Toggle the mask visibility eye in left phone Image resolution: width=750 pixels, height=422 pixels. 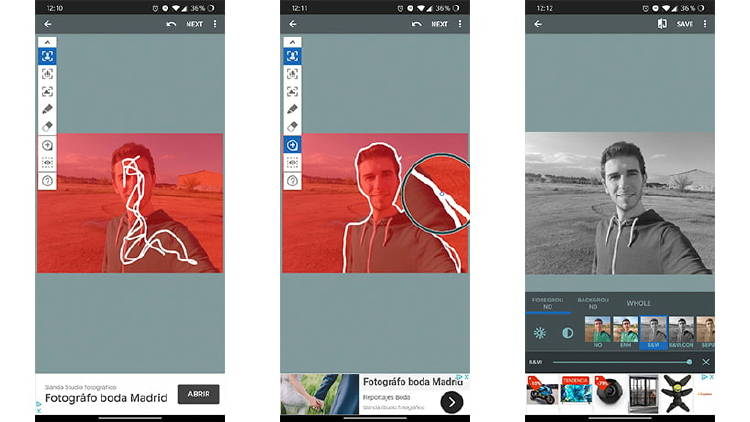click(x=47, y=162)
